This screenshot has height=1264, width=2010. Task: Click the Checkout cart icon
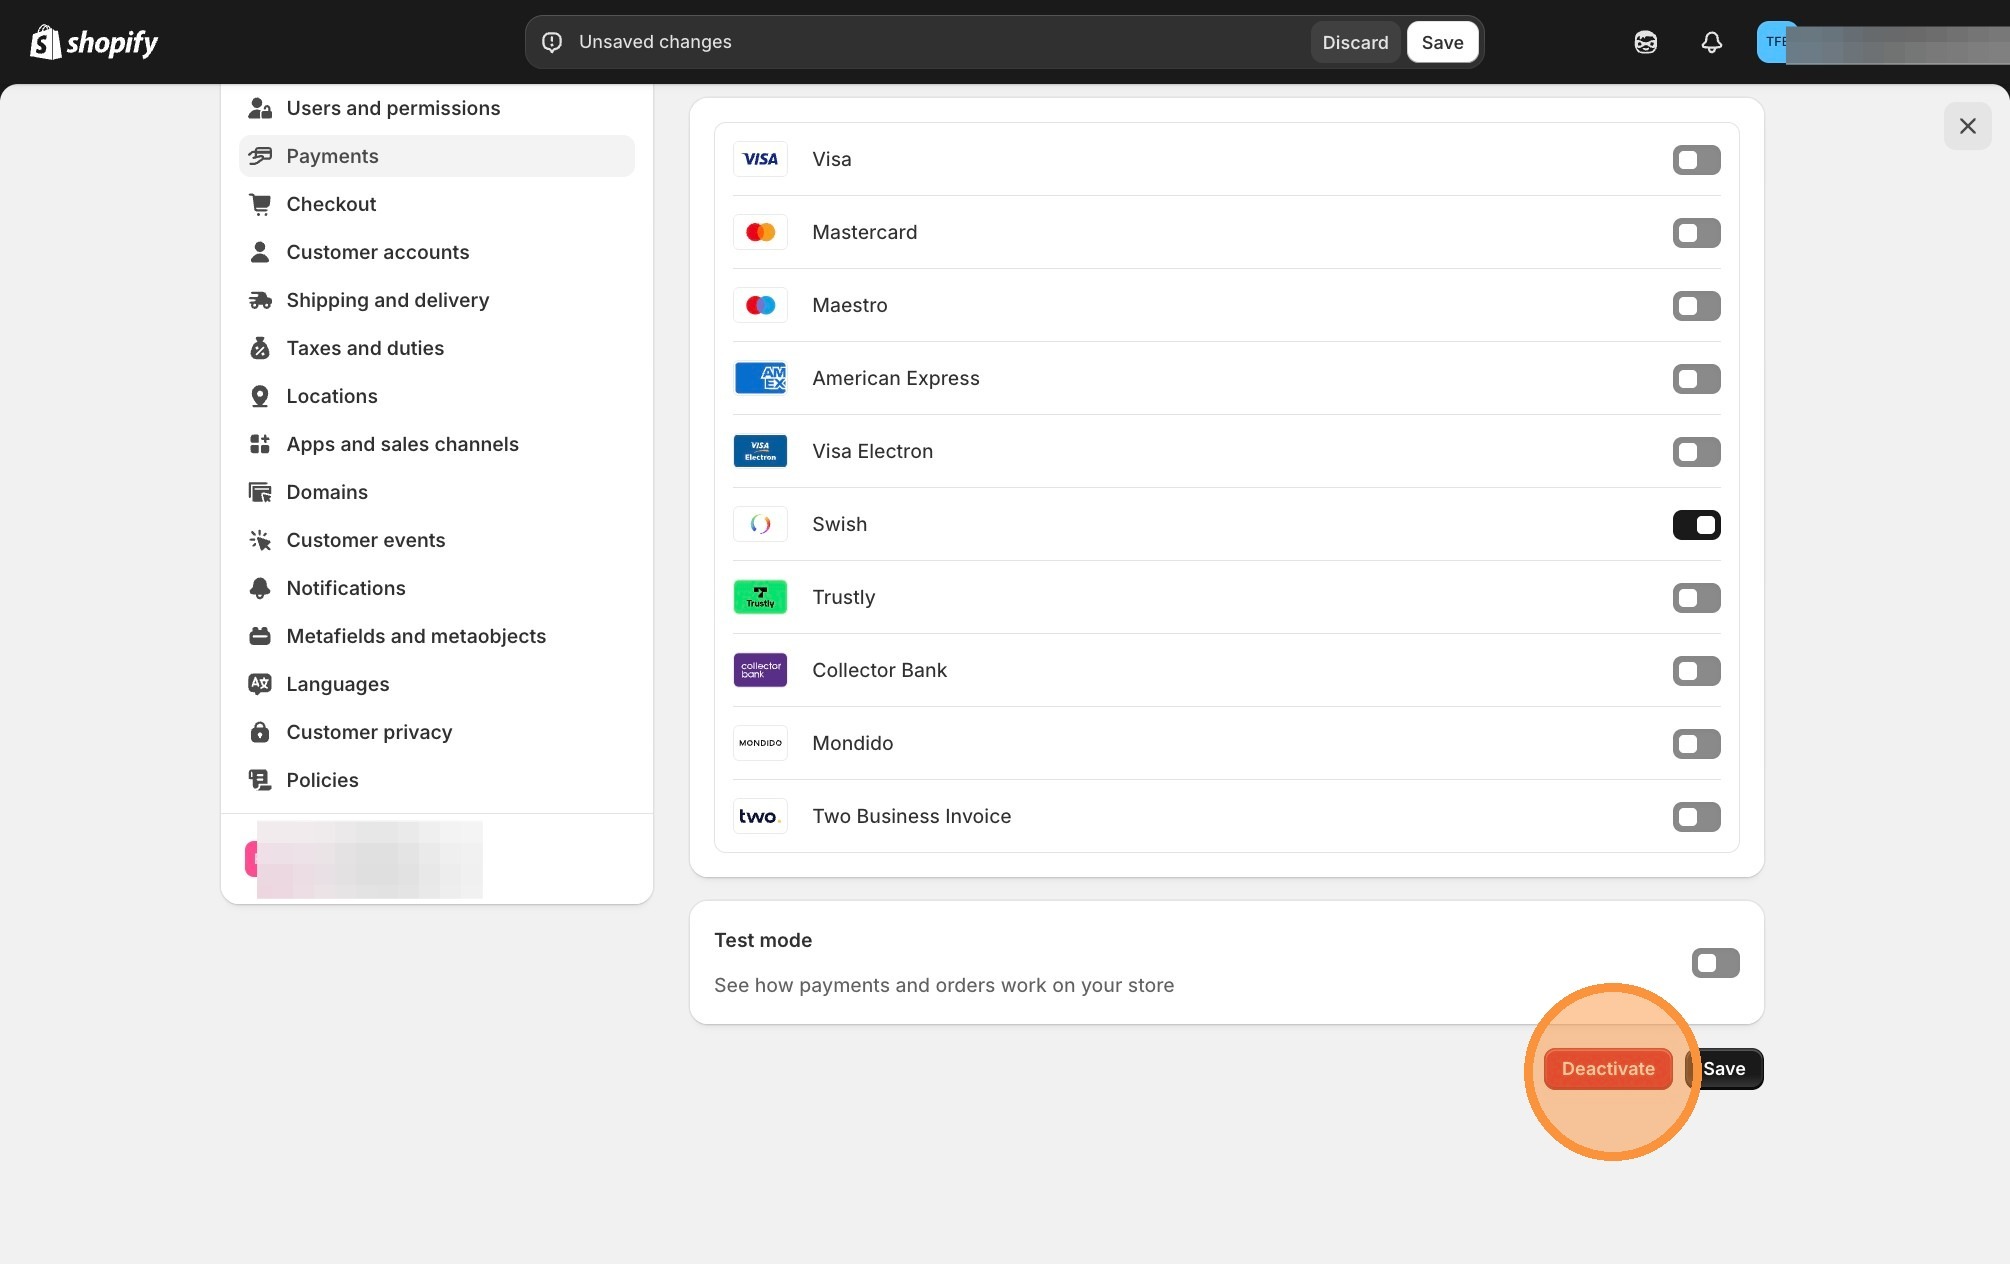(260, 204)
